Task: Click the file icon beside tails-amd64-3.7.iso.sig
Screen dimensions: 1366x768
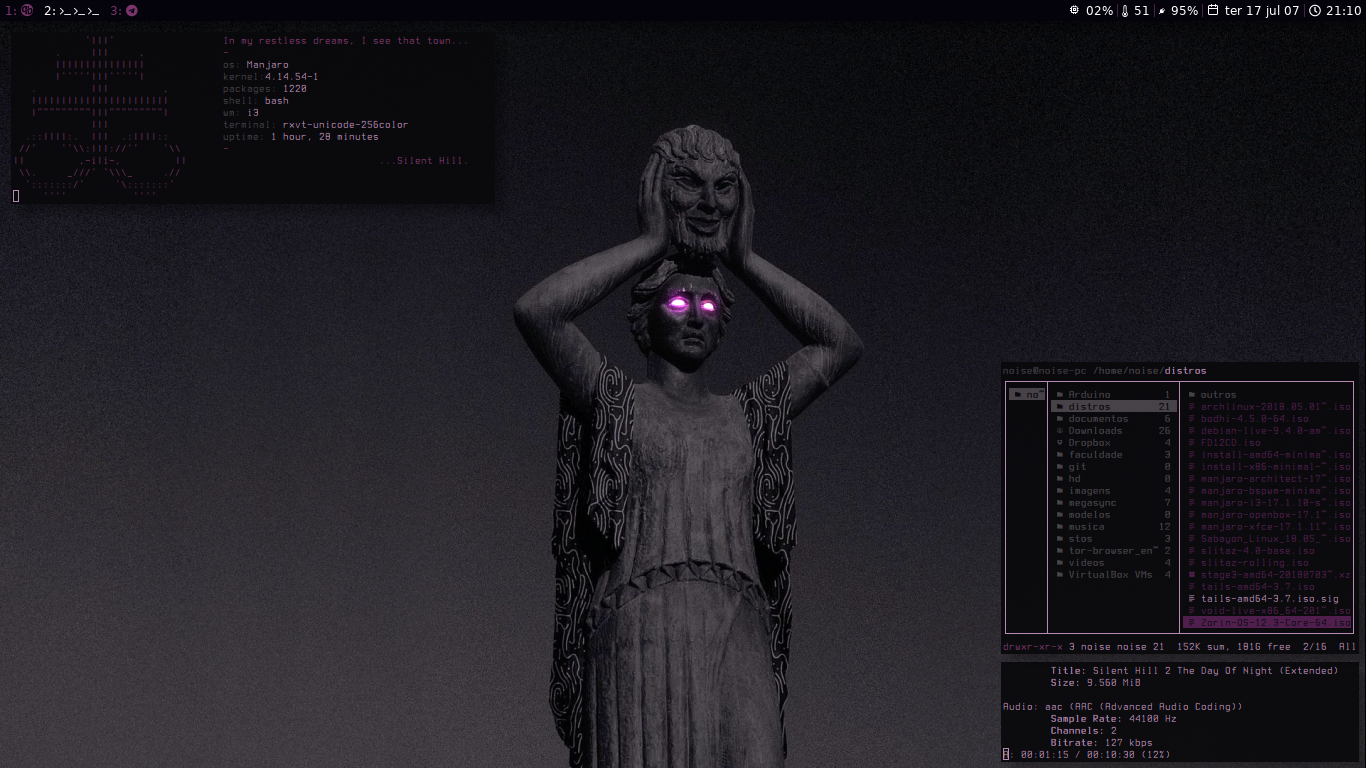Action: click(1192, 599)
